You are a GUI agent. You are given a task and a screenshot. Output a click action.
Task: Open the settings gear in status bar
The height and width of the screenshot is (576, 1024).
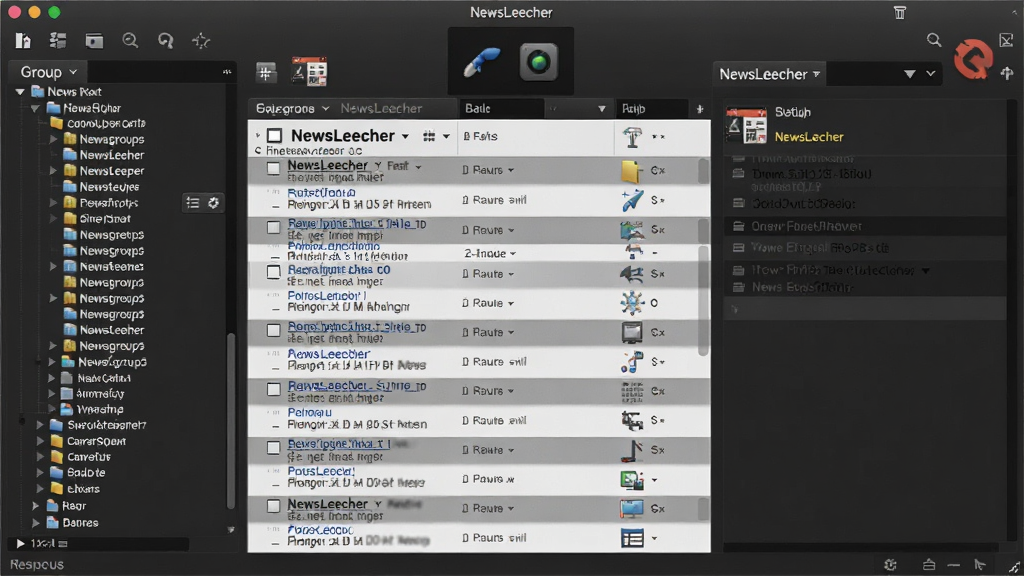pyautogui.click(x=890, y=565)
